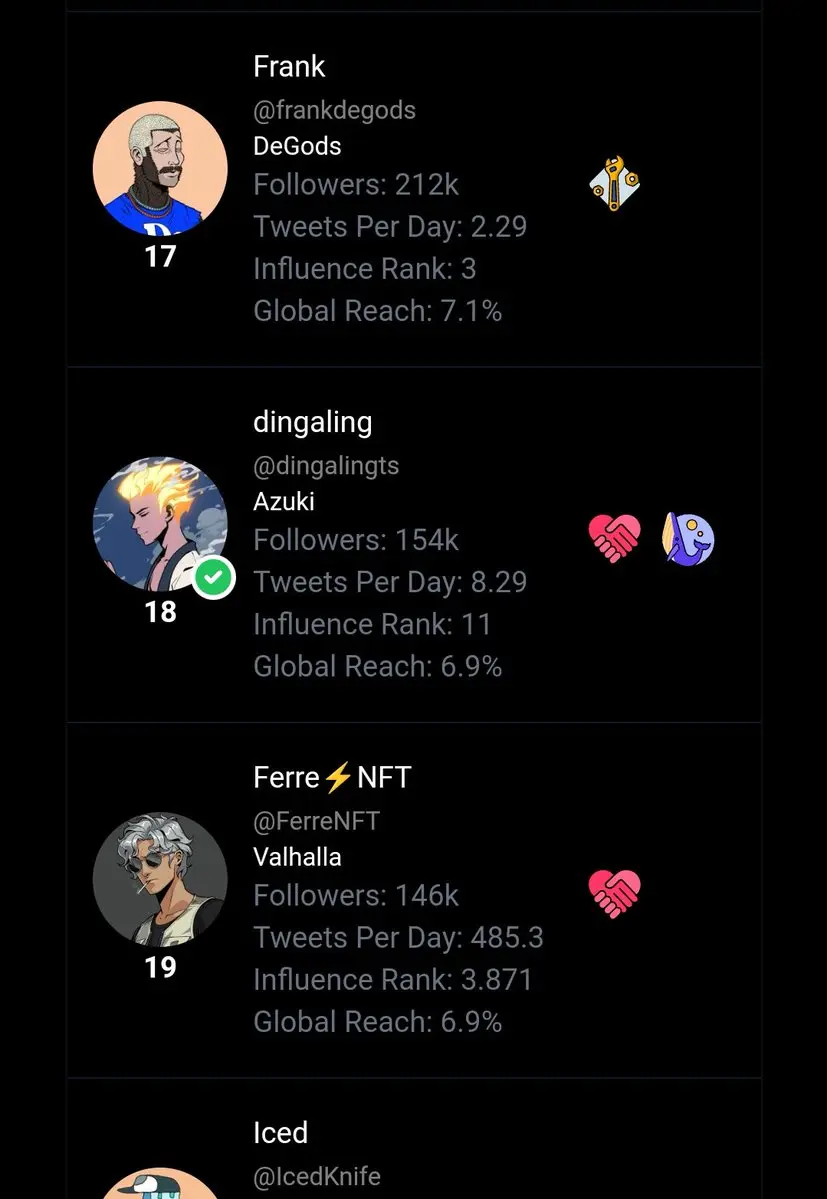
Task: Click the handshake heart badge beside dingaling
Action: [x=615, y=538]
